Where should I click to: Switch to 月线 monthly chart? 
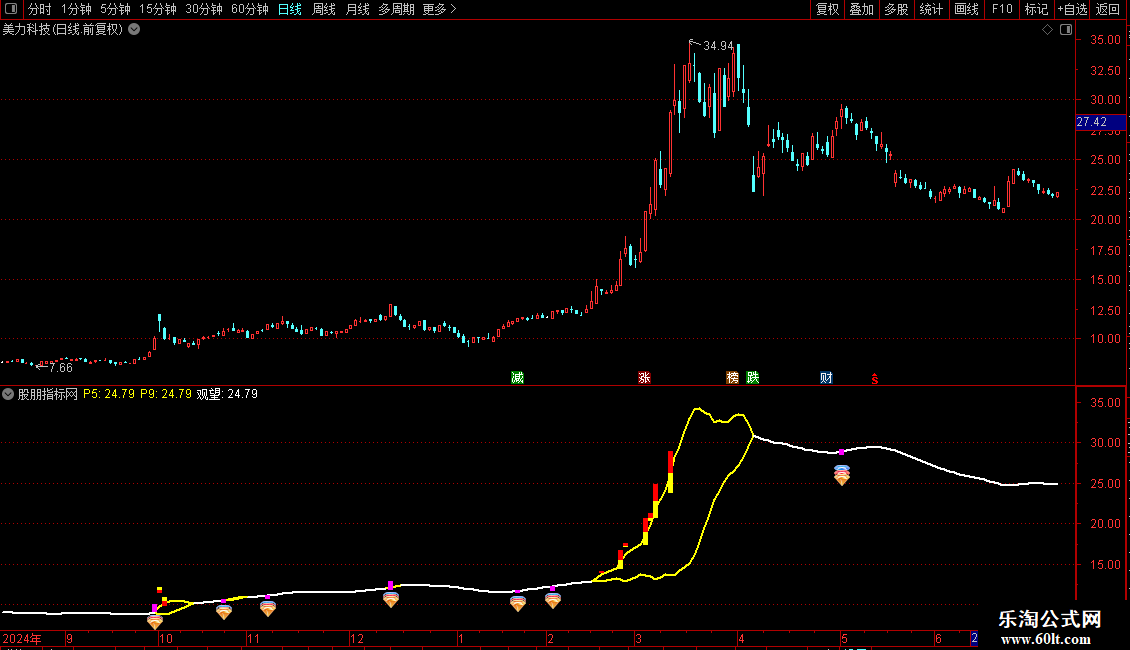coord(357,9)
